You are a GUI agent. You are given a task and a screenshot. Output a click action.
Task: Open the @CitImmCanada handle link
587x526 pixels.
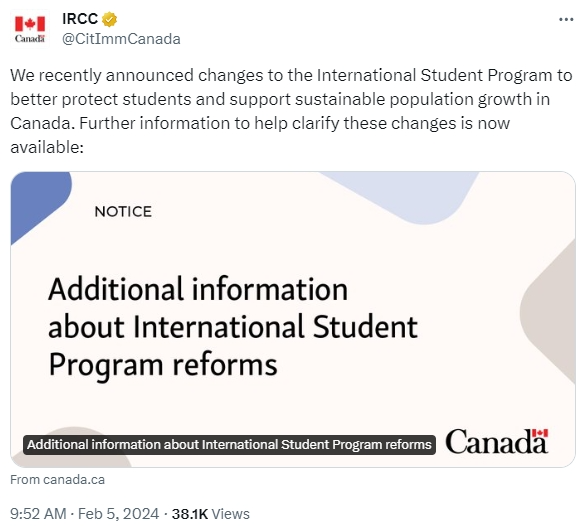[121, 39]
